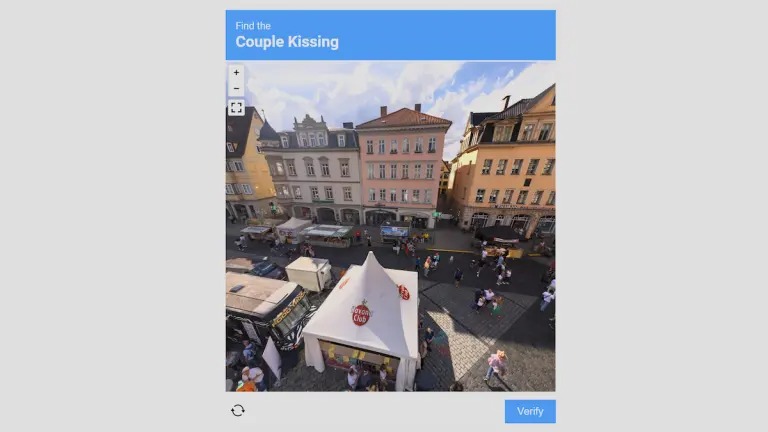
Task: Toggle fullscreen view of the image
Action: (x=236, y=108)
